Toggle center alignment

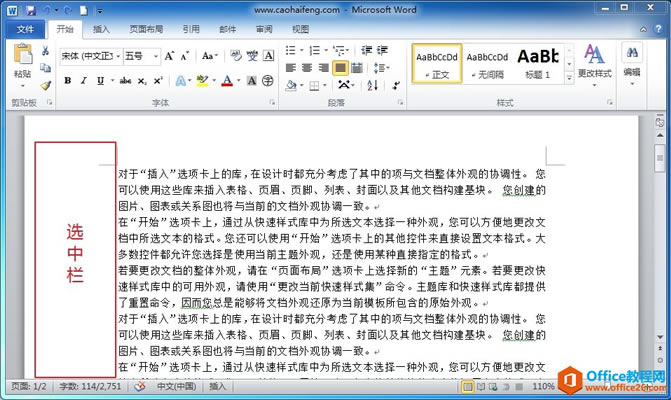pos(307,68)
